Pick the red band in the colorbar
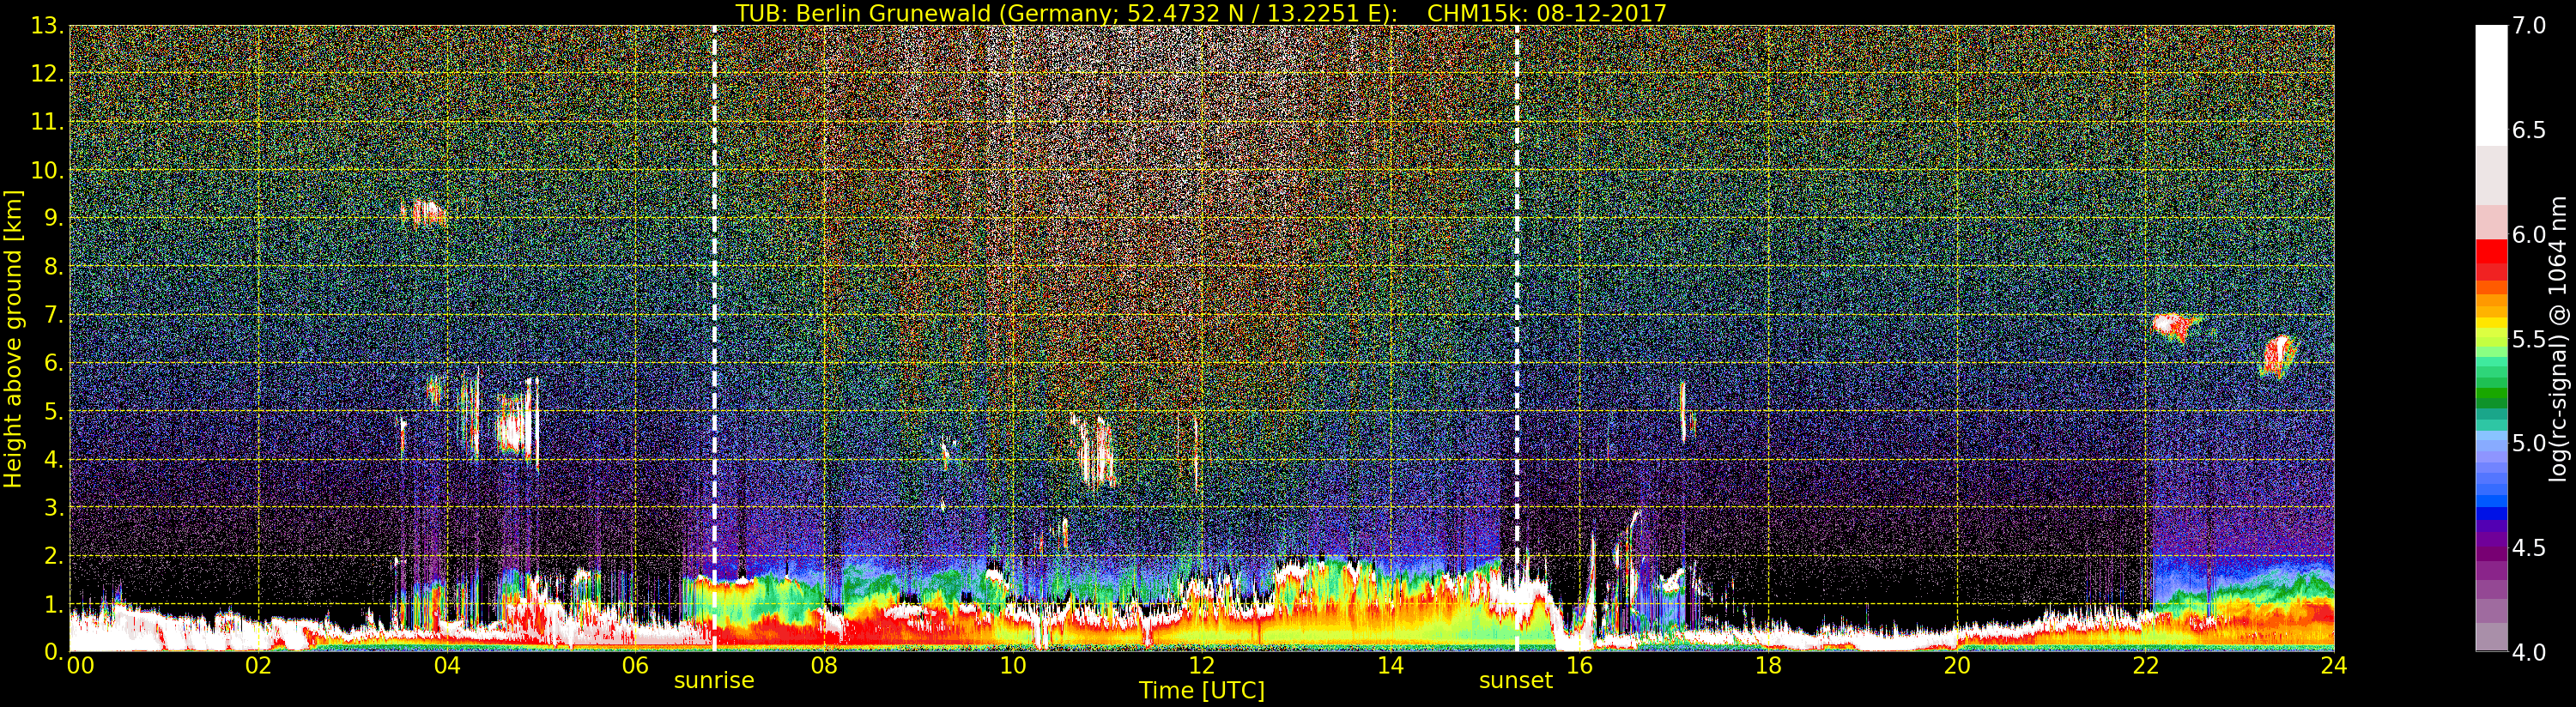The image size is (2576, 707). [2491, 256]
